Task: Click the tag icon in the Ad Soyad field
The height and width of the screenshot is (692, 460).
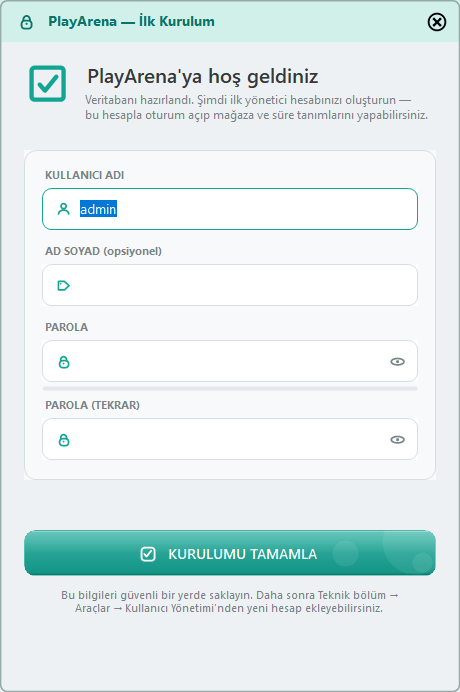Action: click(64, 286)
